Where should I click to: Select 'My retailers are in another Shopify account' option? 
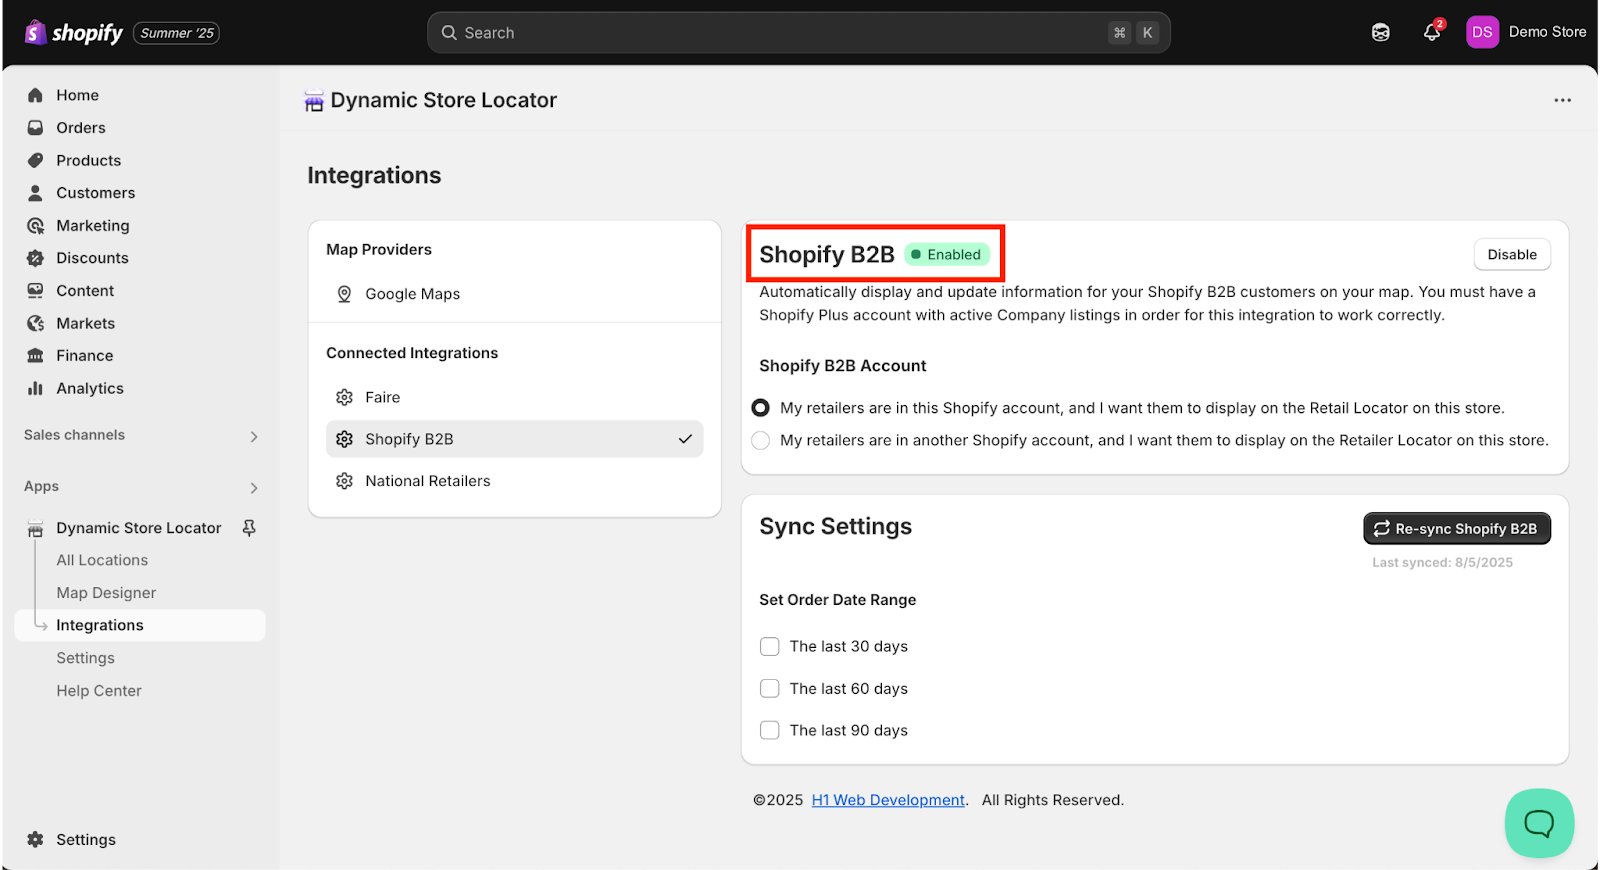coord(761,440)
